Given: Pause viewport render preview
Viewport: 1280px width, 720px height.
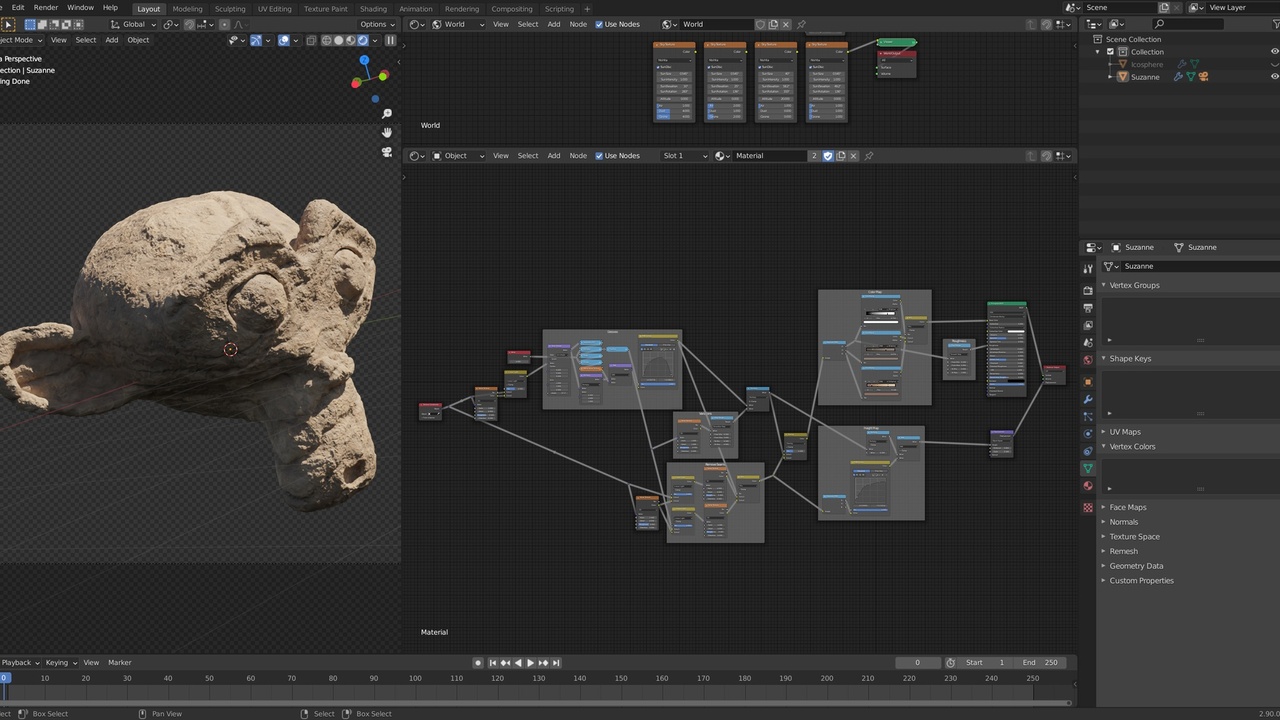Looking at the screenshot, I should click(391, 40).
